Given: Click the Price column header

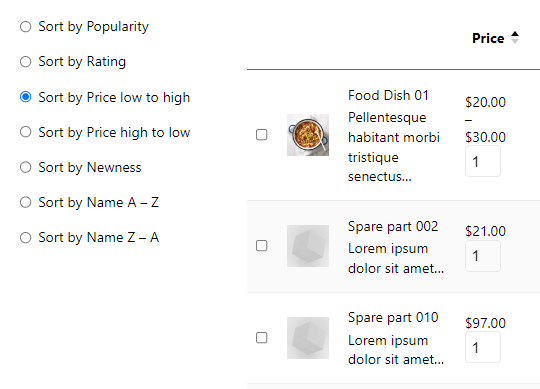Looking at the screenshot, I should pyautogui.click(x=488, y=38).
